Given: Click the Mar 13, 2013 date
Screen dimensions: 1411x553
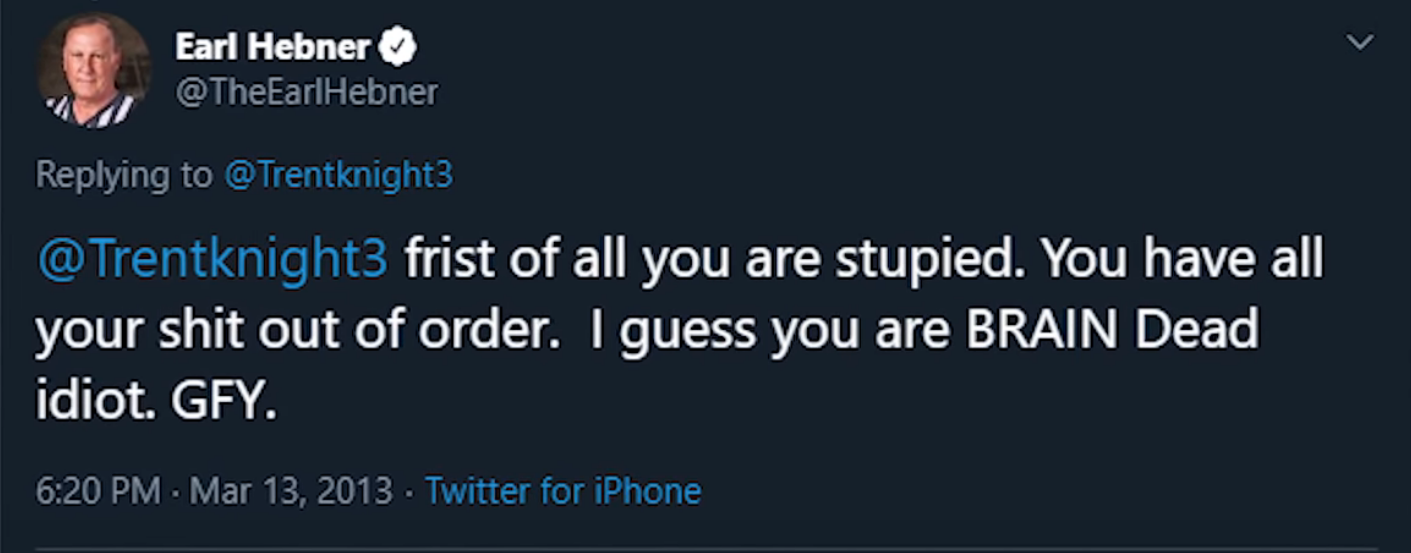Looking at the screenshot, I should pos(291,491).
